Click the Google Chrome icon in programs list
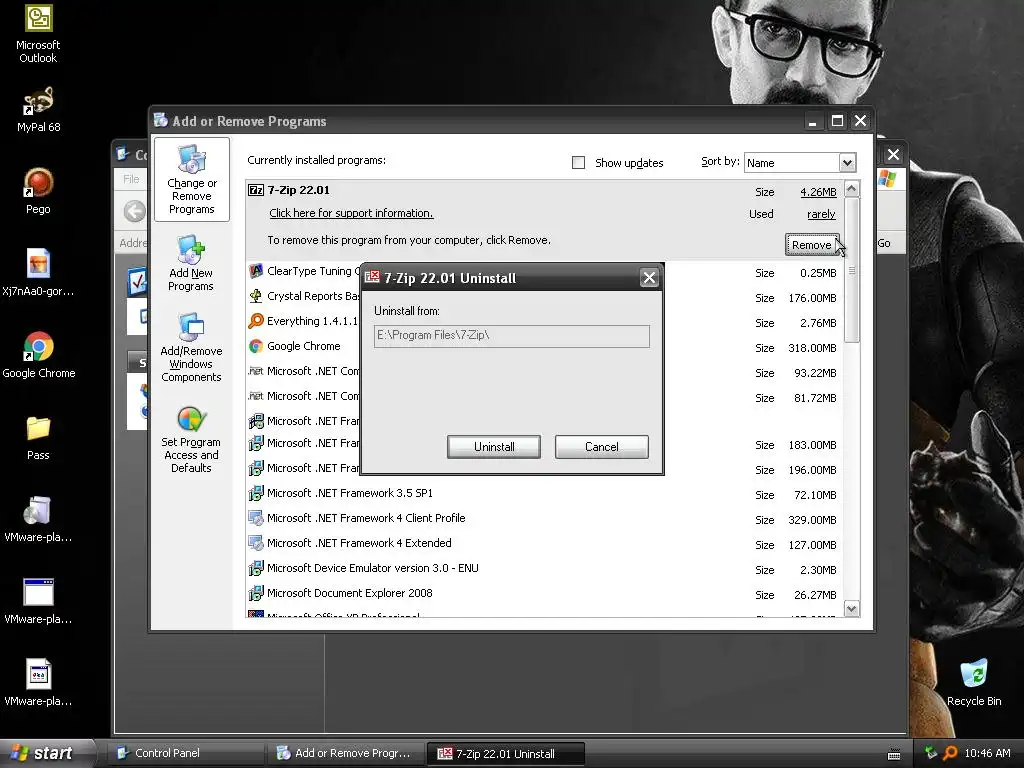This screenshot has width=1024, height=768. [256, 346]
